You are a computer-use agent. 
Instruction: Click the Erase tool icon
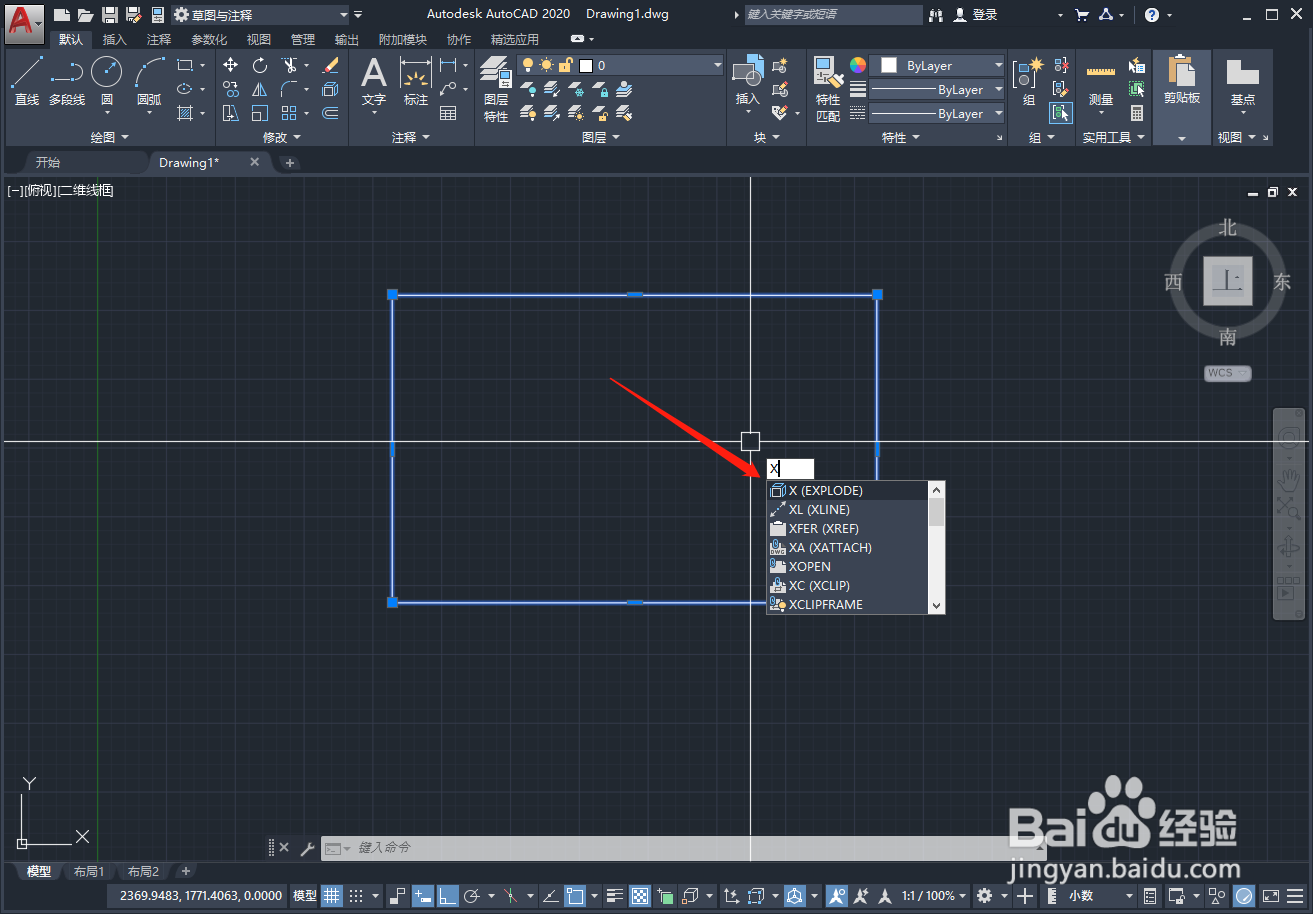(331, 65)
